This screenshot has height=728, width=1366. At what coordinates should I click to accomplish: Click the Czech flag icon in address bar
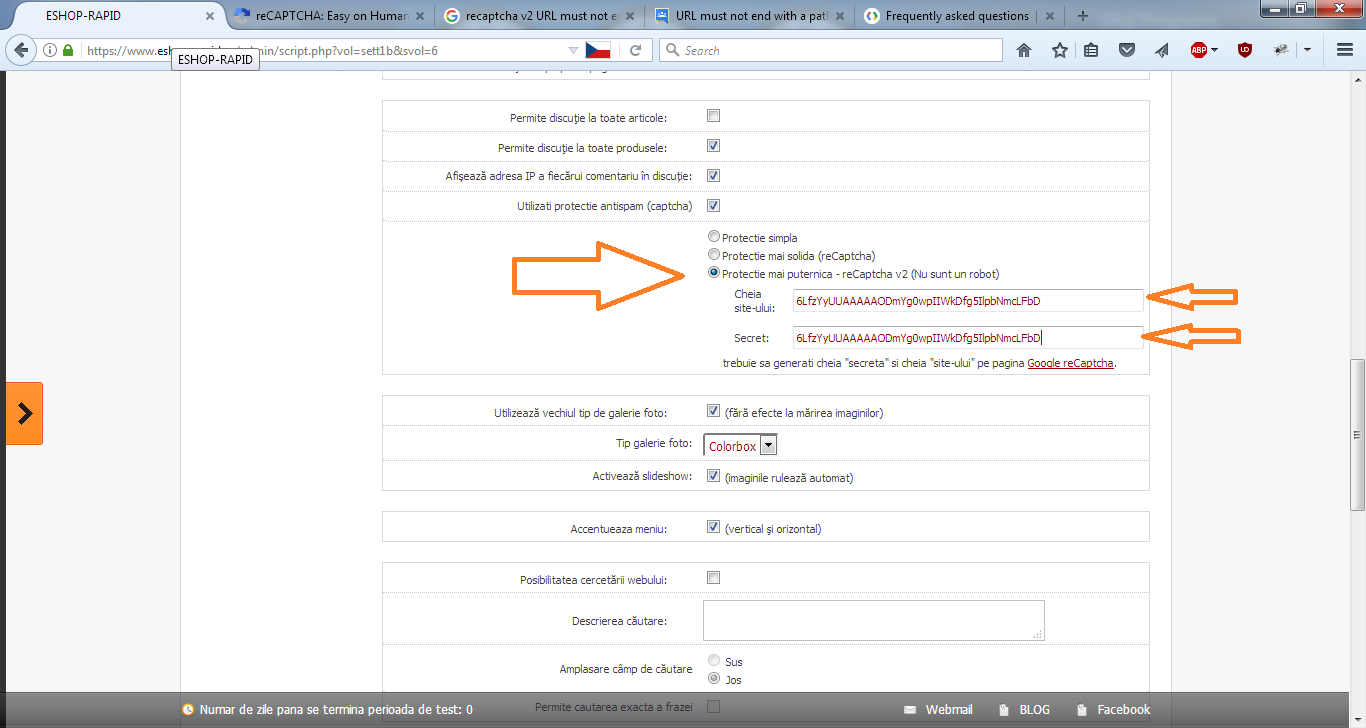(x=598, y=50)
